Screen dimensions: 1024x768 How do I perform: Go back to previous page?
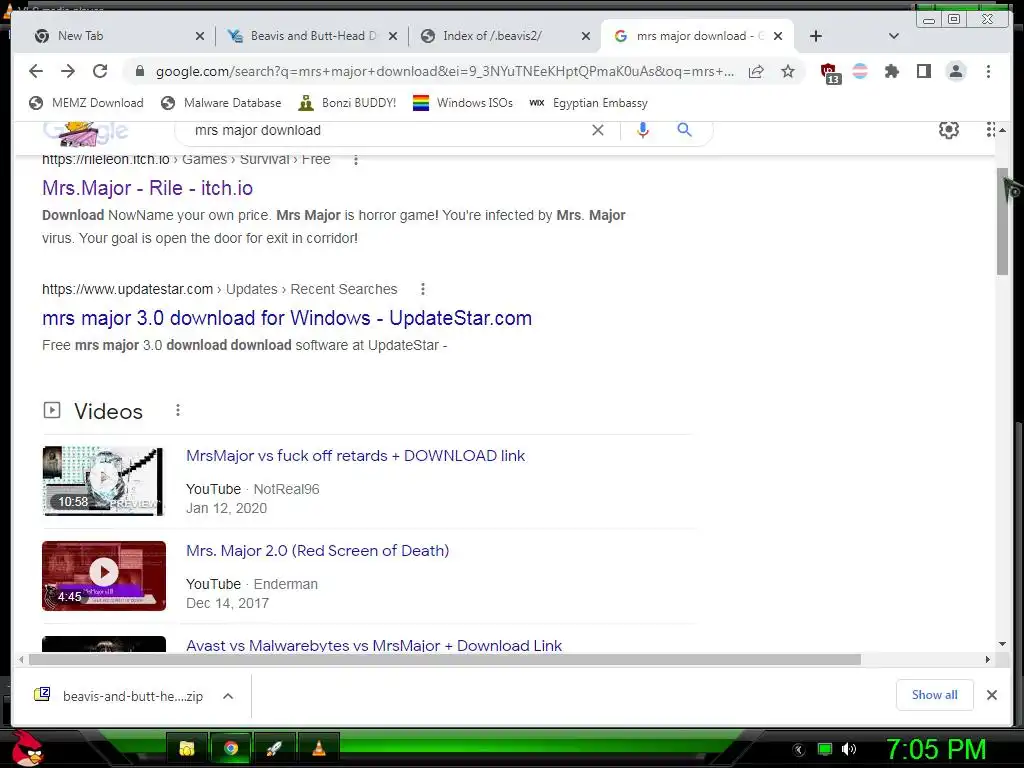(x=36, y=71)
